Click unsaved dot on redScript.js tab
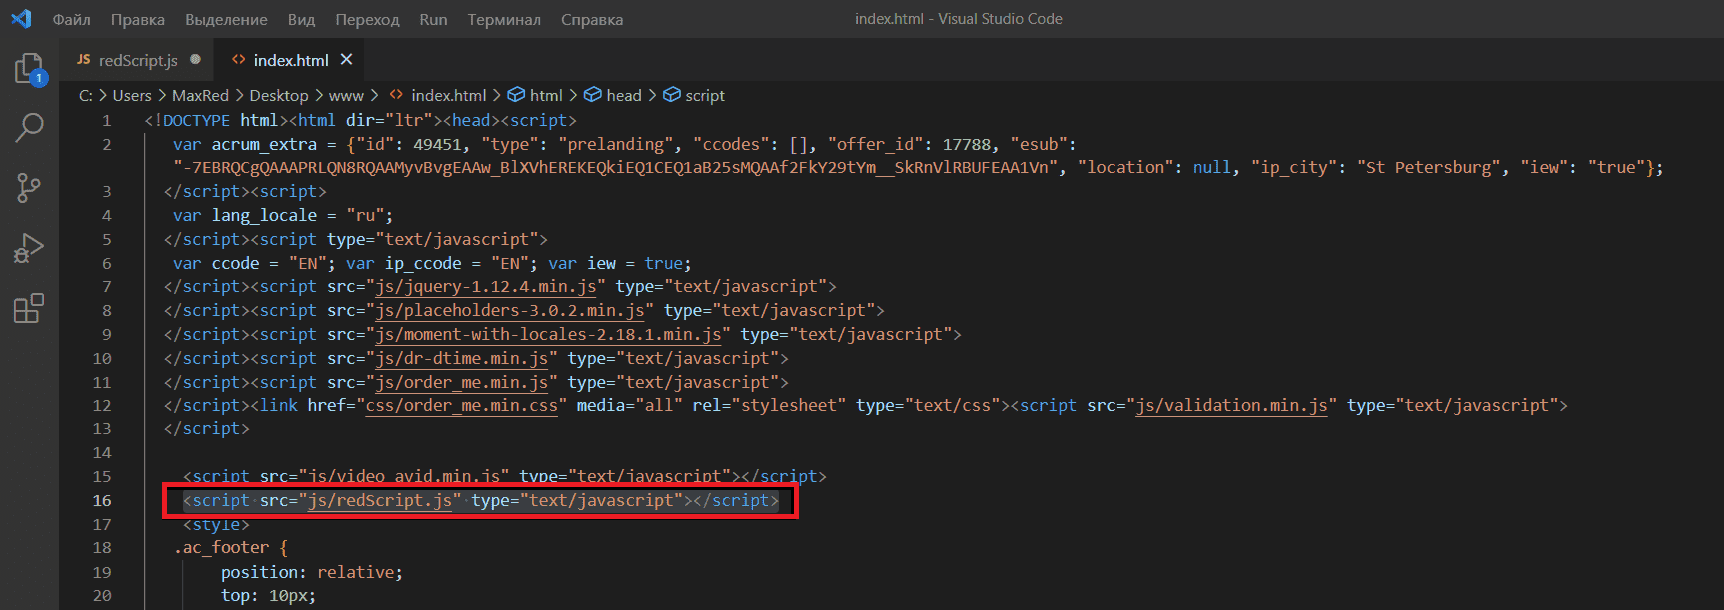This screenshot has width=1724, height=610. pos(195,60)
